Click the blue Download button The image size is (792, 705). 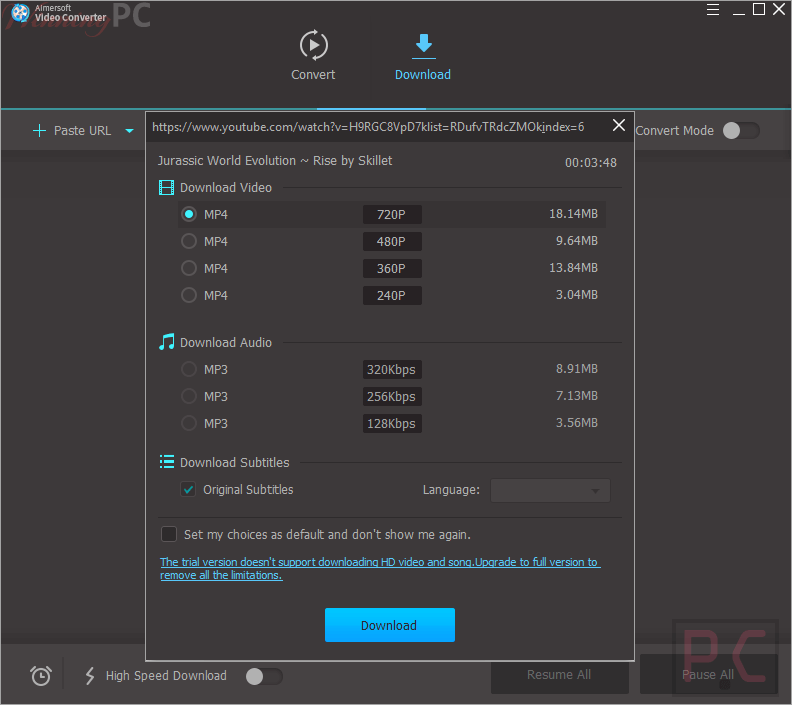pos(389,625)
